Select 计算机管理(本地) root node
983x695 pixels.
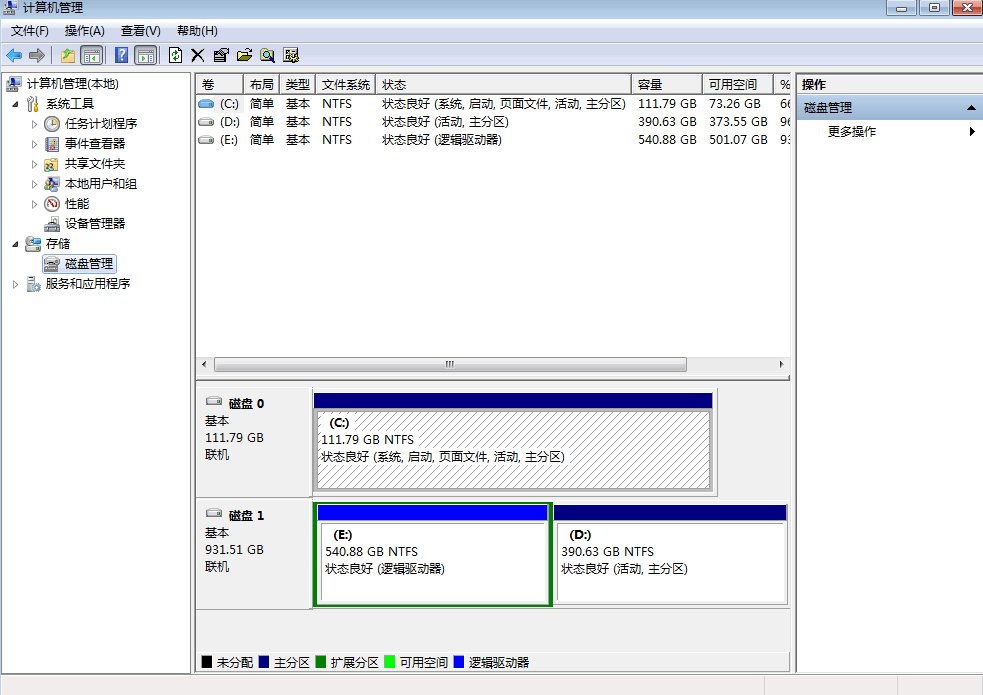(72, 84)
